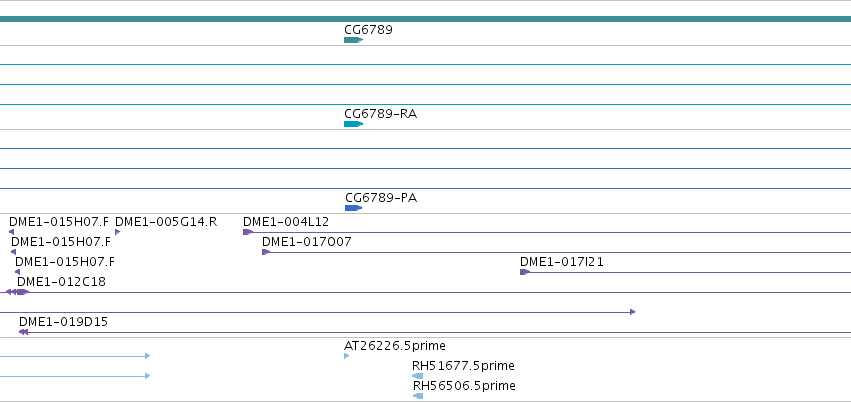This screenshot has width=851, height=402.
Task: Click the light blue arrowhead in the AT26226.5prime row
Action: pos(148,356)
